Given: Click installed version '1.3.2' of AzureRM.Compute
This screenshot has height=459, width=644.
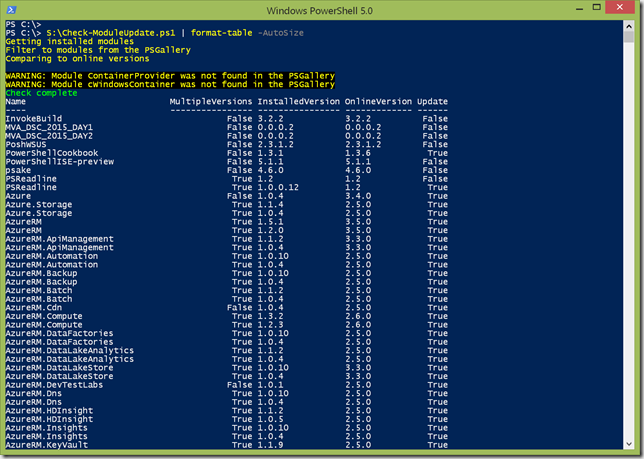Looking at the screenshot, I should (270, 316).
